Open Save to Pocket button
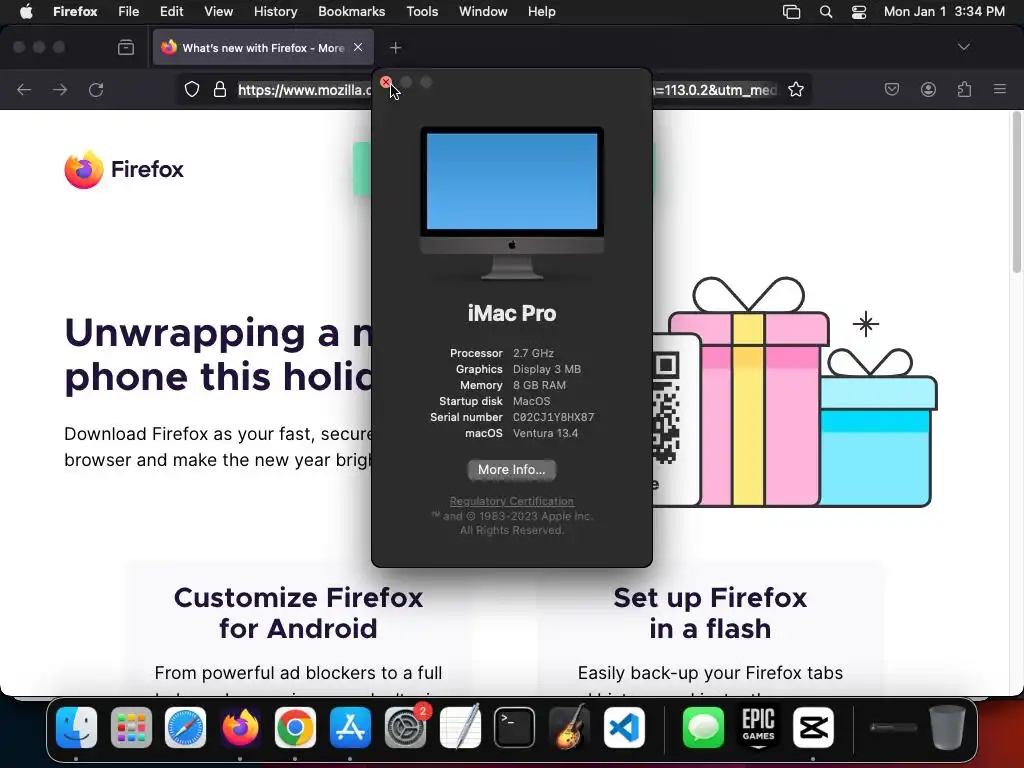This screenshot has width=1024, height=768. pos(891,89)
